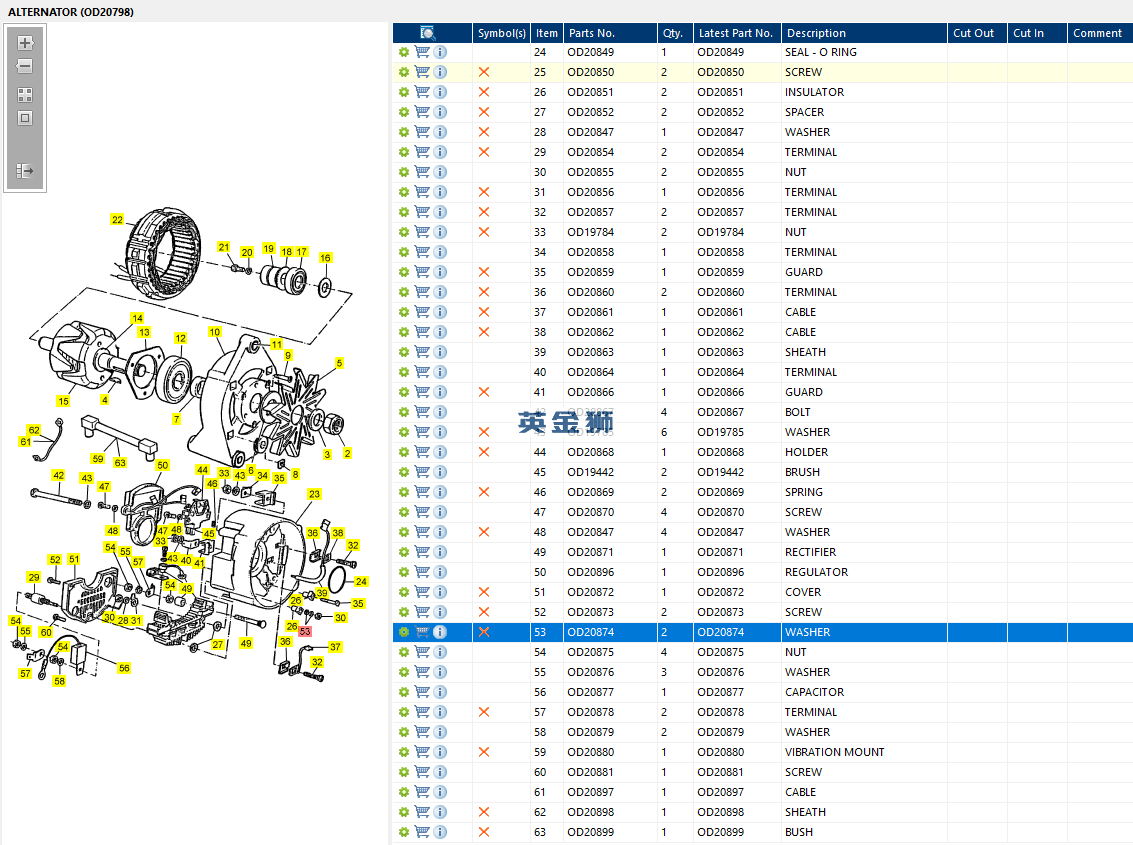Click the Symbol(s) column header

501,33
